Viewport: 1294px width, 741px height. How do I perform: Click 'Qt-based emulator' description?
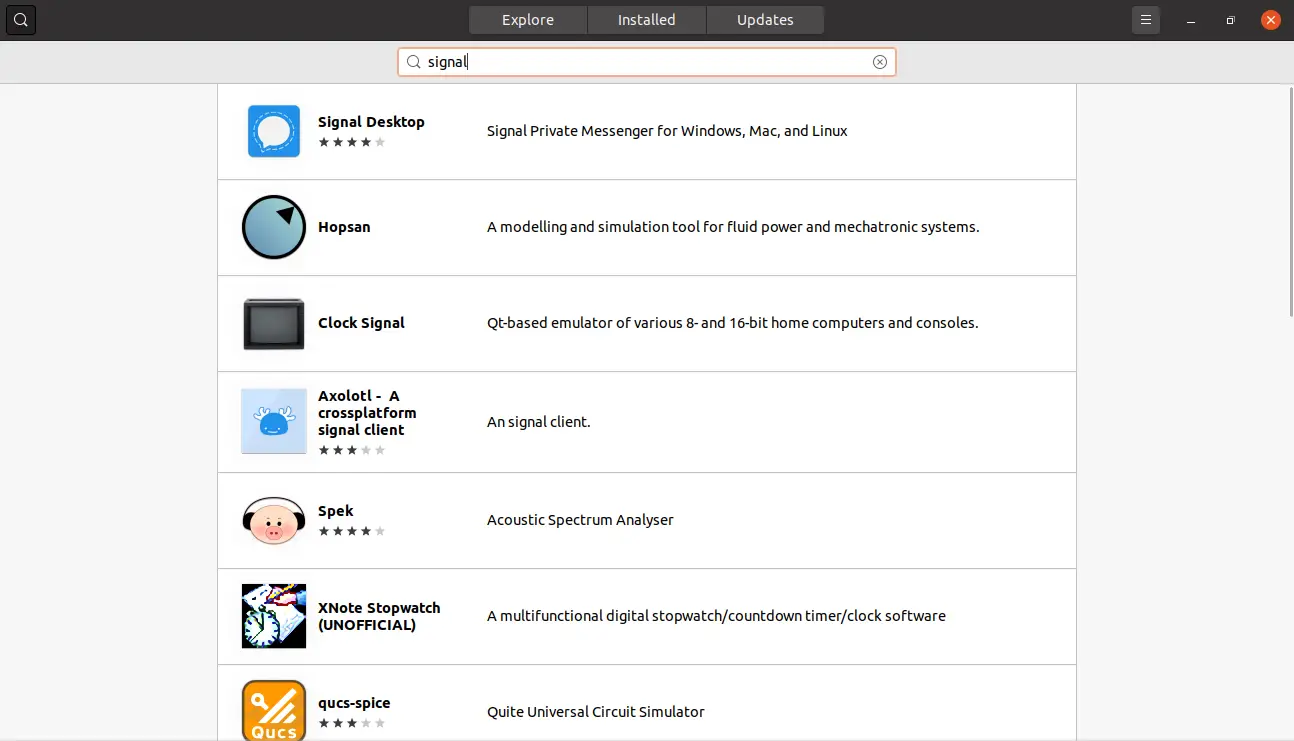coord(732,323)
